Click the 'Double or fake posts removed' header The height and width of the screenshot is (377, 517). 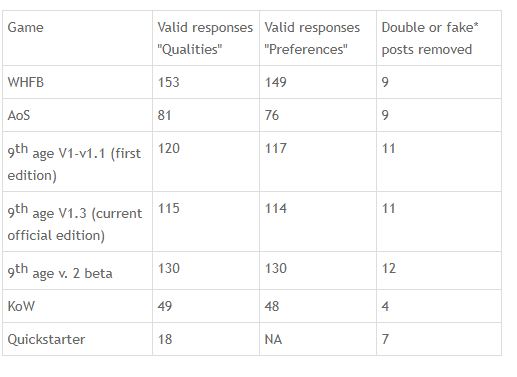[x=439, y=38]
